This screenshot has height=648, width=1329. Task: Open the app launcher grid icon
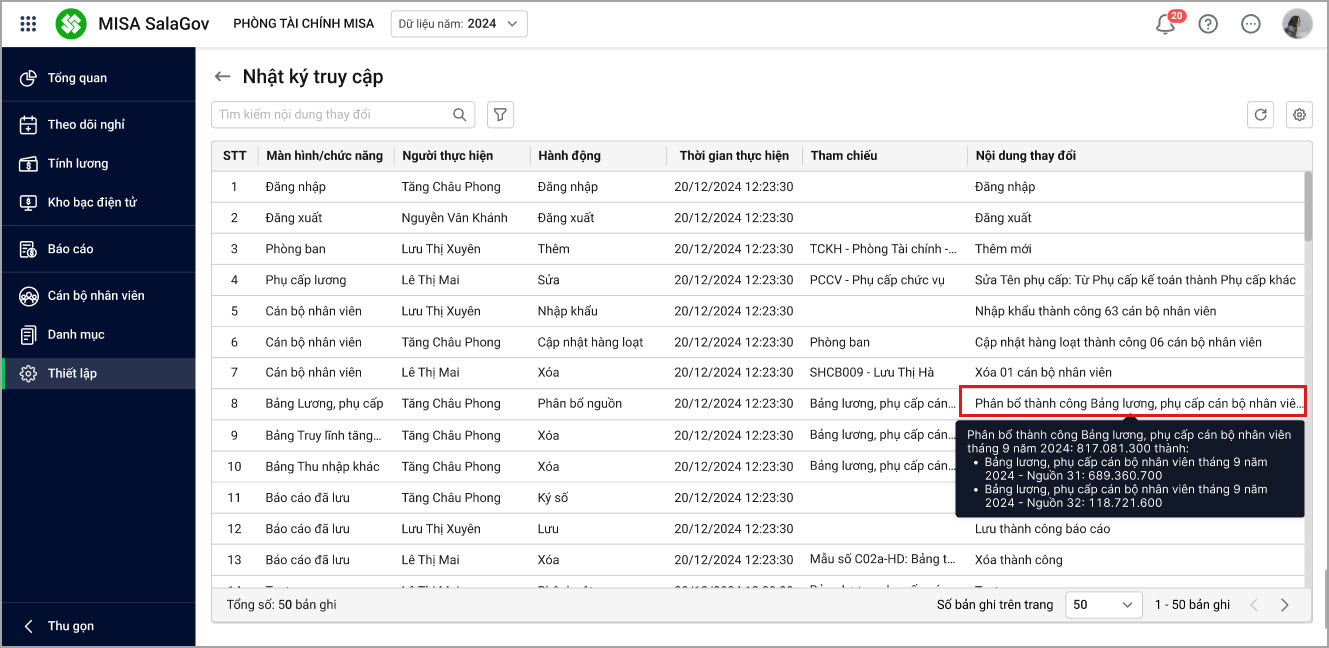point(28,24)
